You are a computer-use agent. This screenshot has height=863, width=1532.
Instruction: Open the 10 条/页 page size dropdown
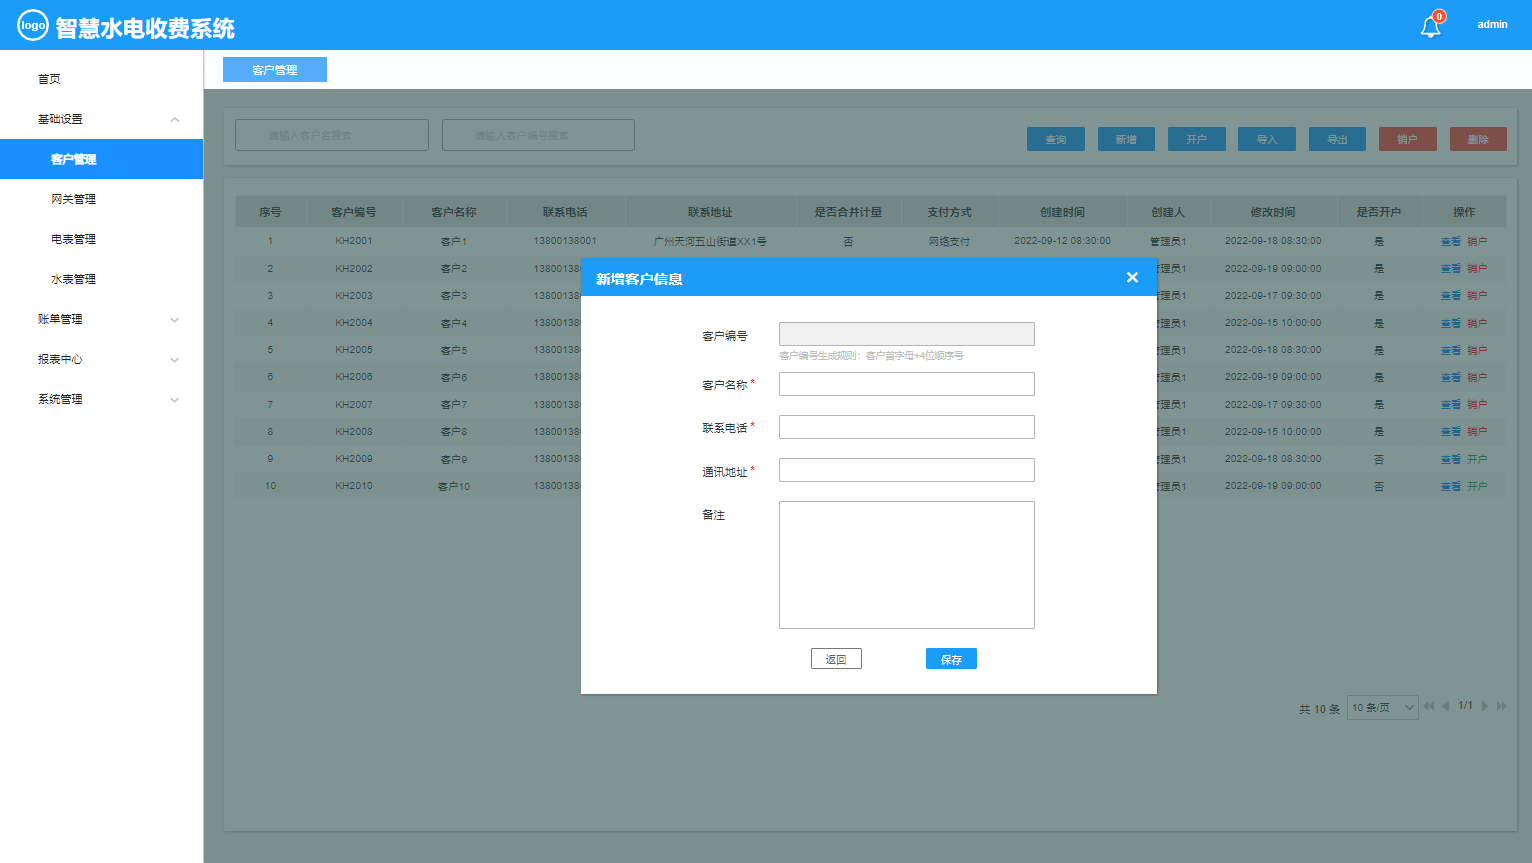coord(1382,707)
